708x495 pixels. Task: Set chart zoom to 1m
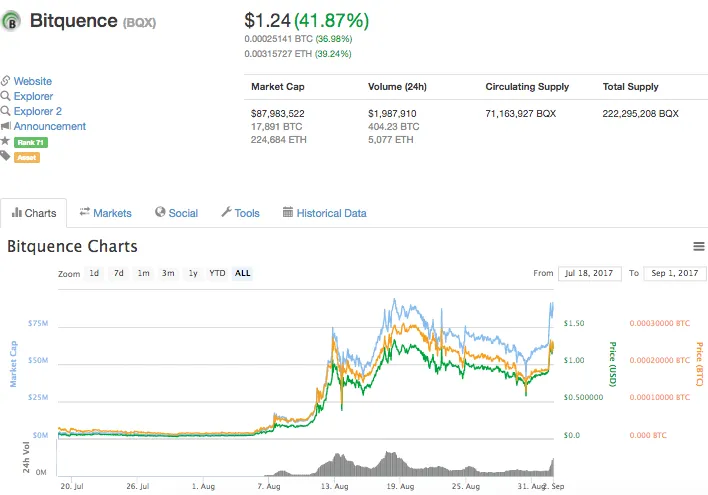[144, 273]
